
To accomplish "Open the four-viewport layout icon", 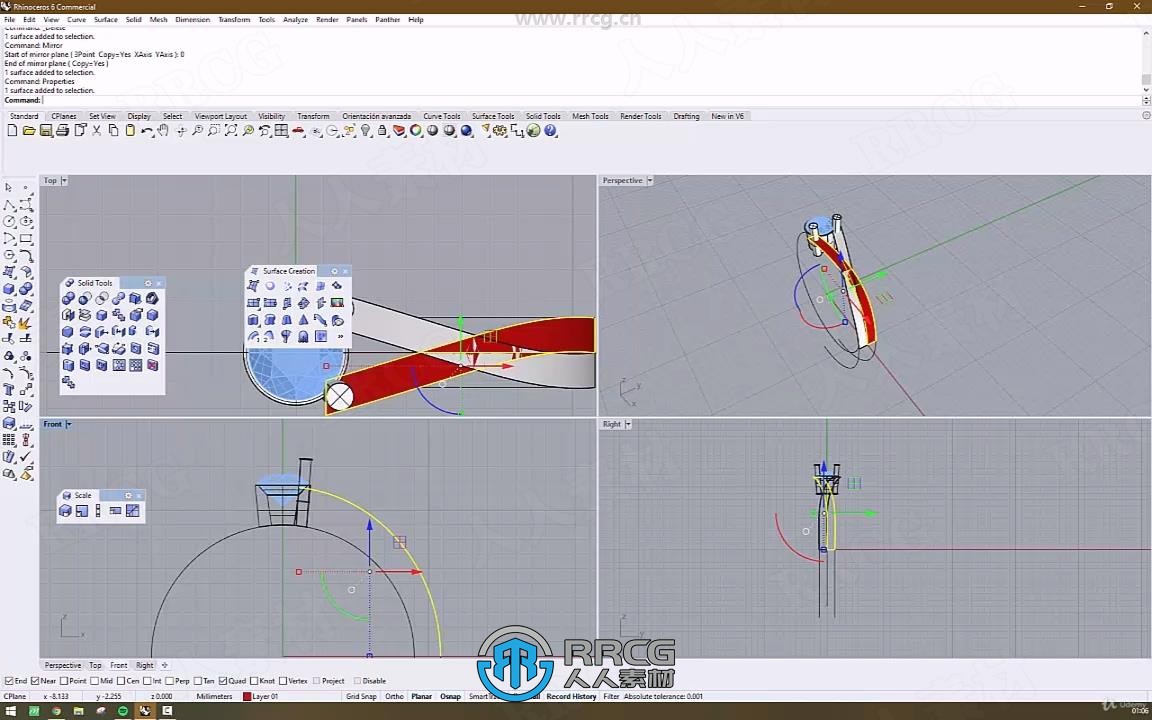I will tap(281, 131).
